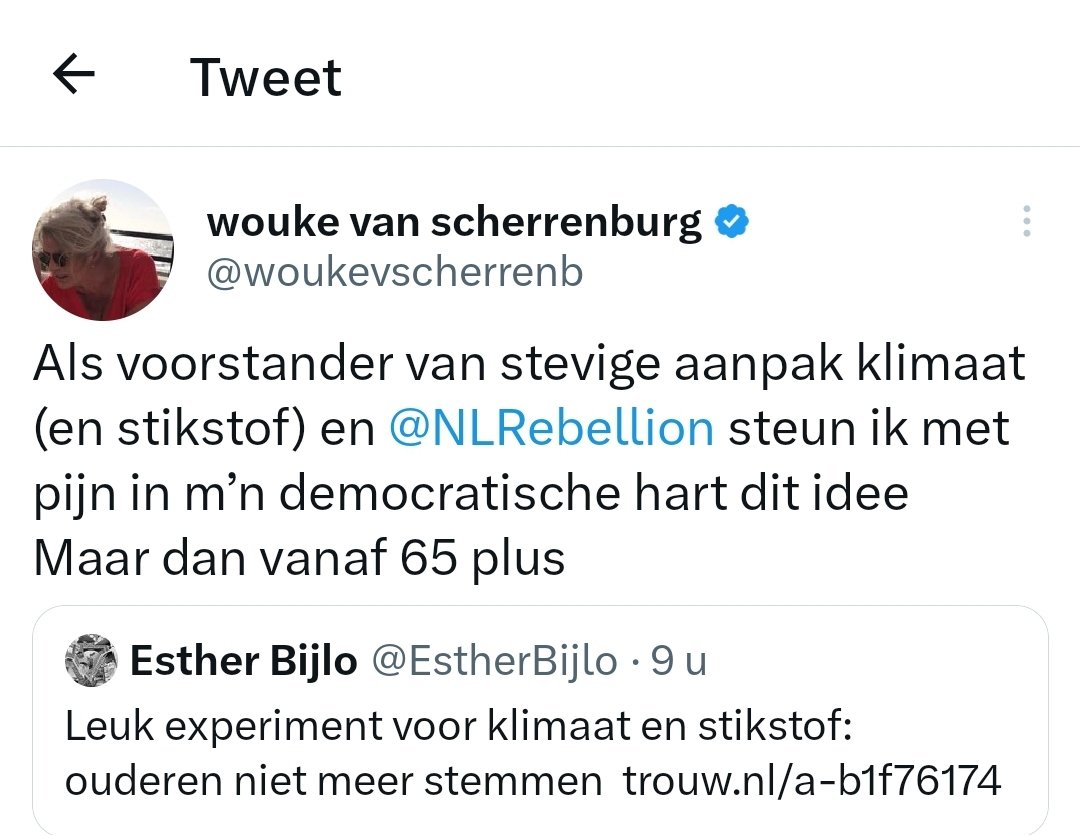1080x835 pixels.
Task: Go back using the left arrow
Action: pos(74,74)
